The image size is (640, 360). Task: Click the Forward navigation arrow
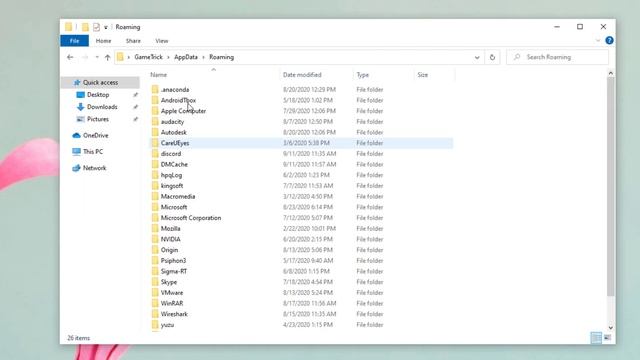(x=85, y=57)
